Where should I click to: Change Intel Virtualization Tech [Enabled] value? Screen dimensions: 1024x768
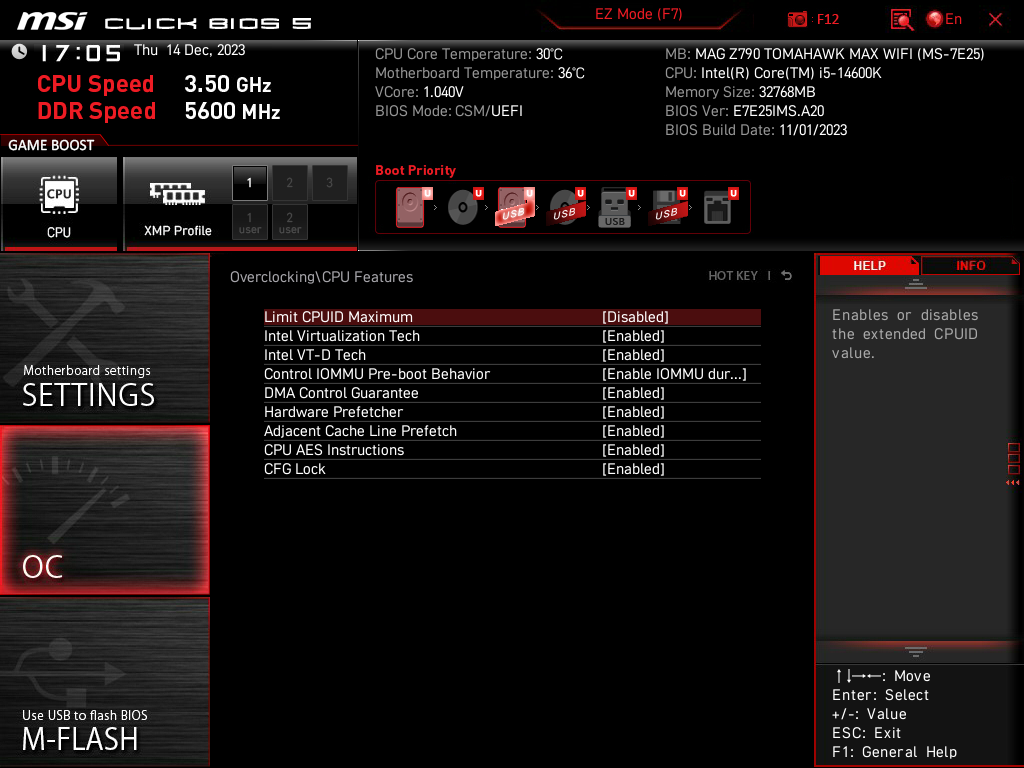(x=633, y=336)
